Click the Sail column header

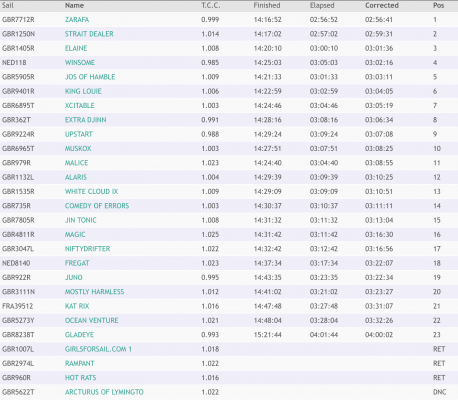tap(8, 6)
